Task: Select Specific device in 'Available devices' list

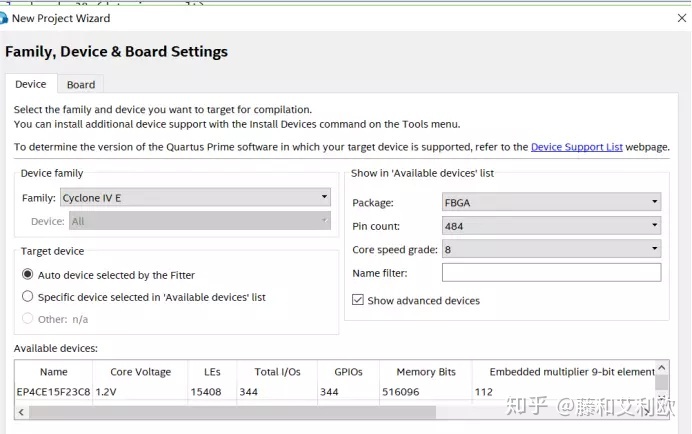Action: point(27,297)
